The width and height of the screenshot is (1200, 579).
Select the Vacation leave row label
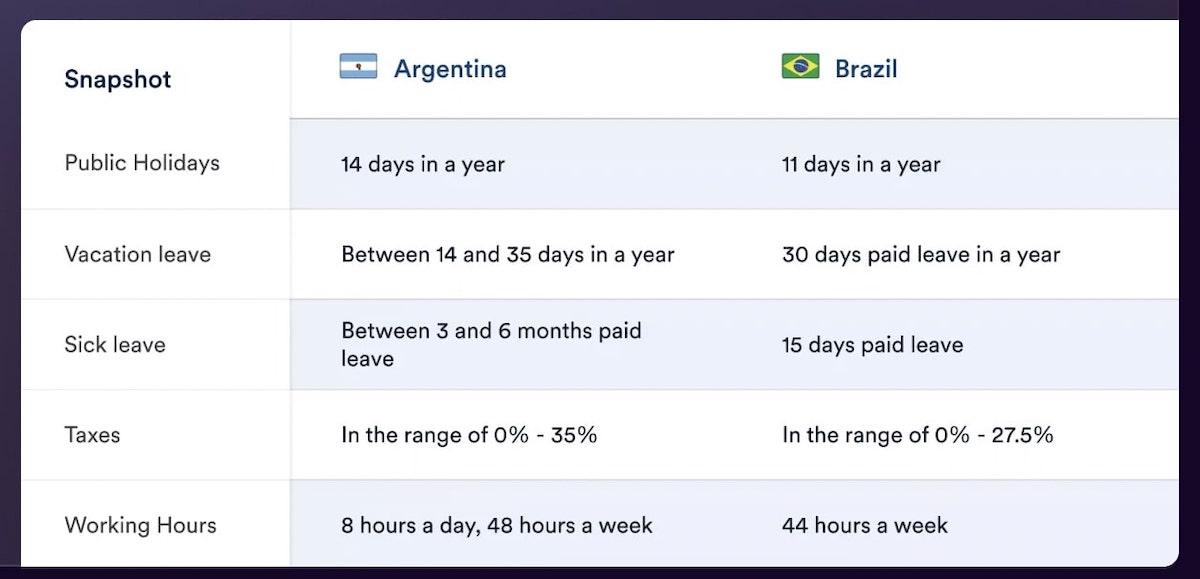point(138,254)
